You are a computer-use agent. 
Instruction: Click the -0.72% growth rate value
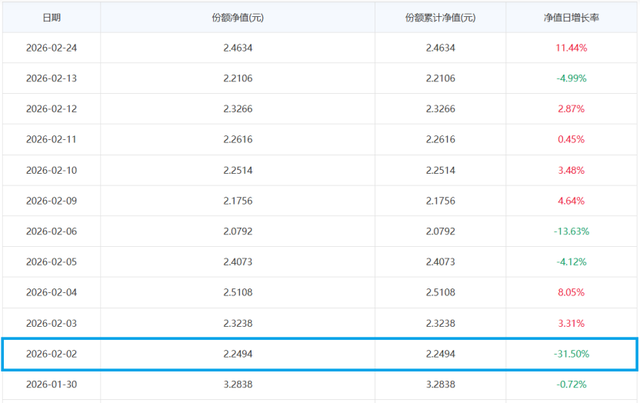click(572, 384)
